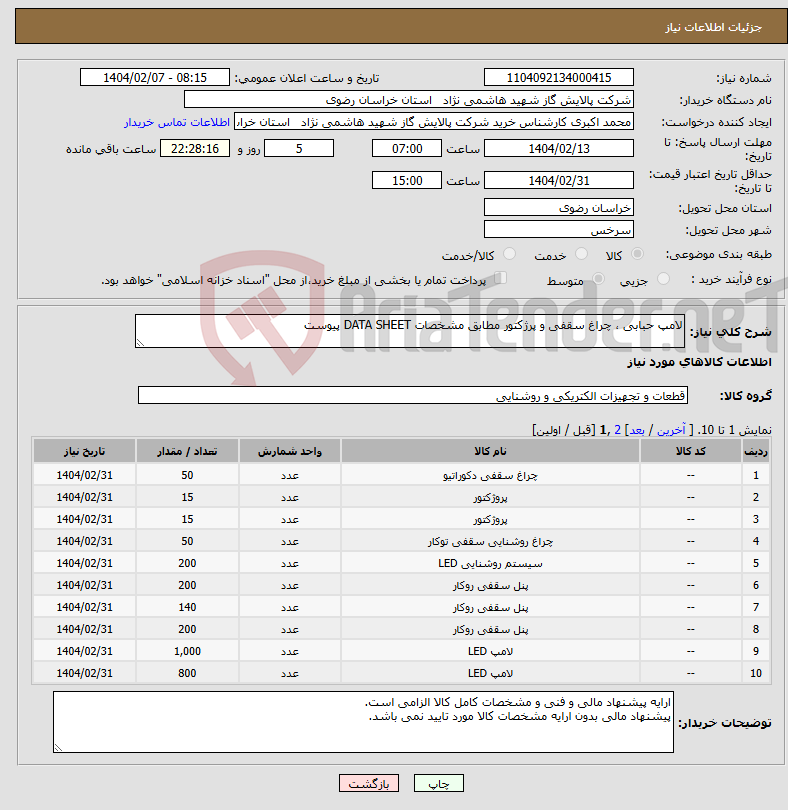The height and width of the screenshot is (810, 788).
Task: Click the جزئیات اطلاعات نیاز header title
Action: 713,27
